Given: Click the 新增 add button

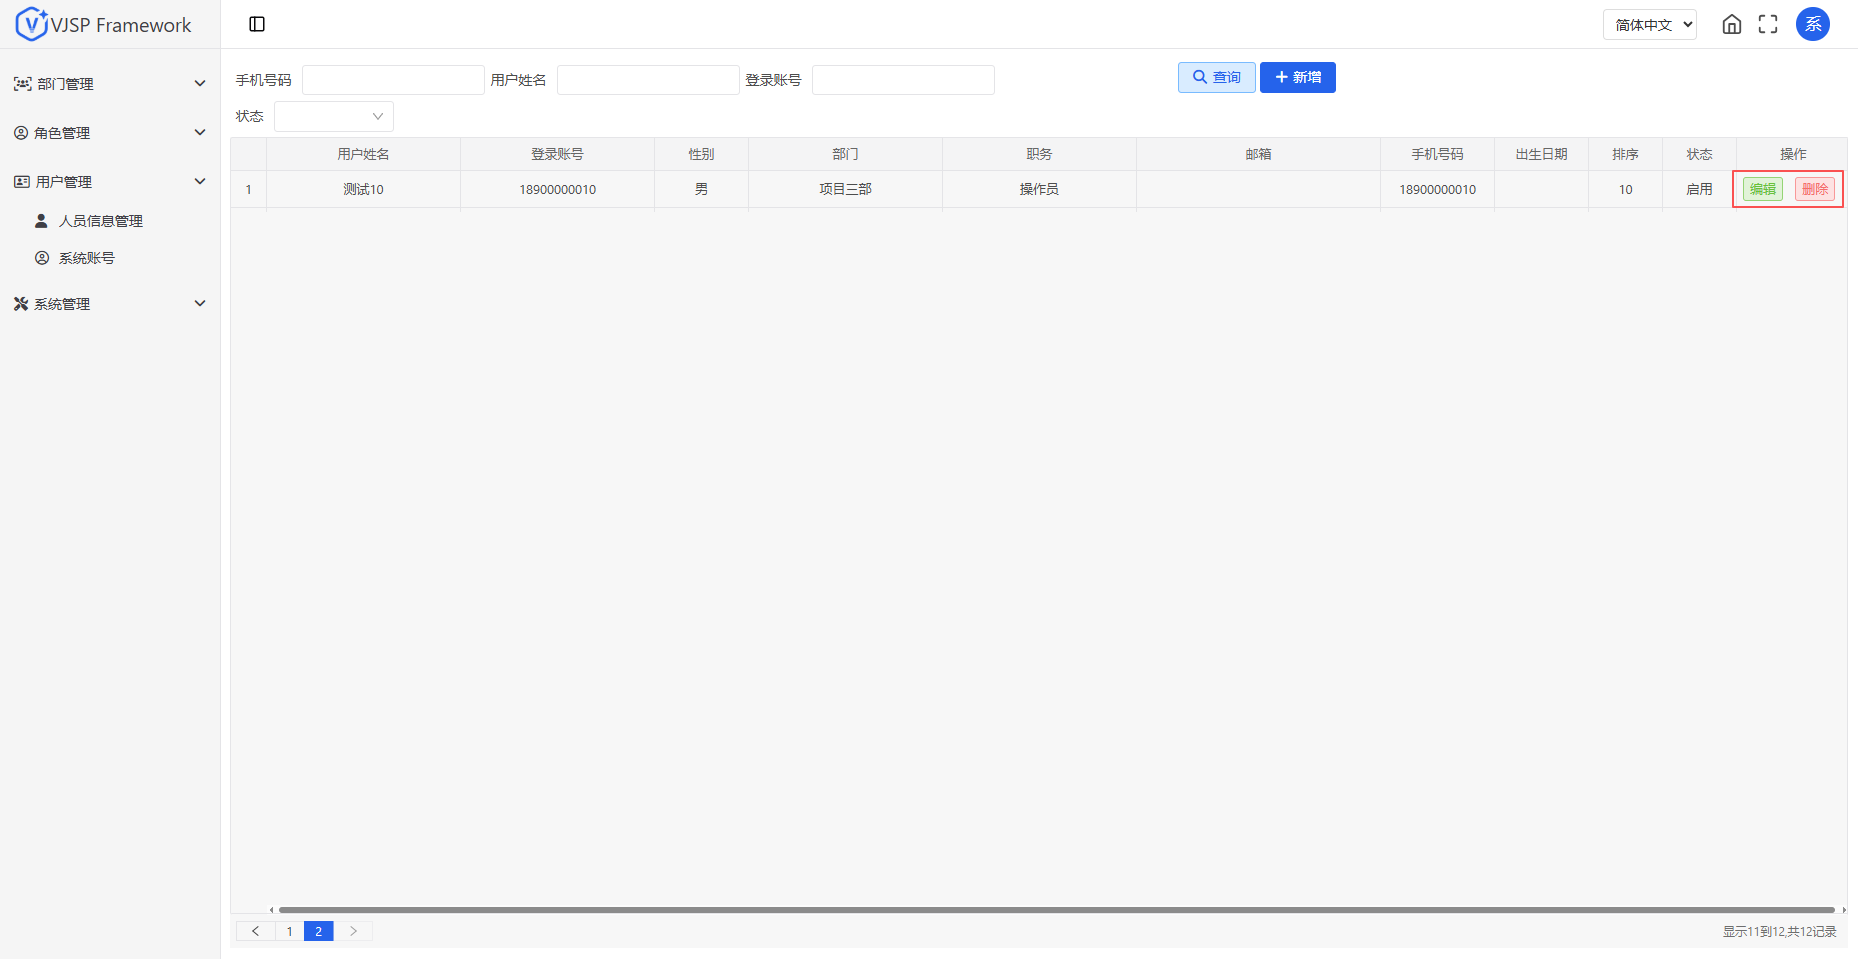Looking at the screenshot, I should (x=1297, y=77).
